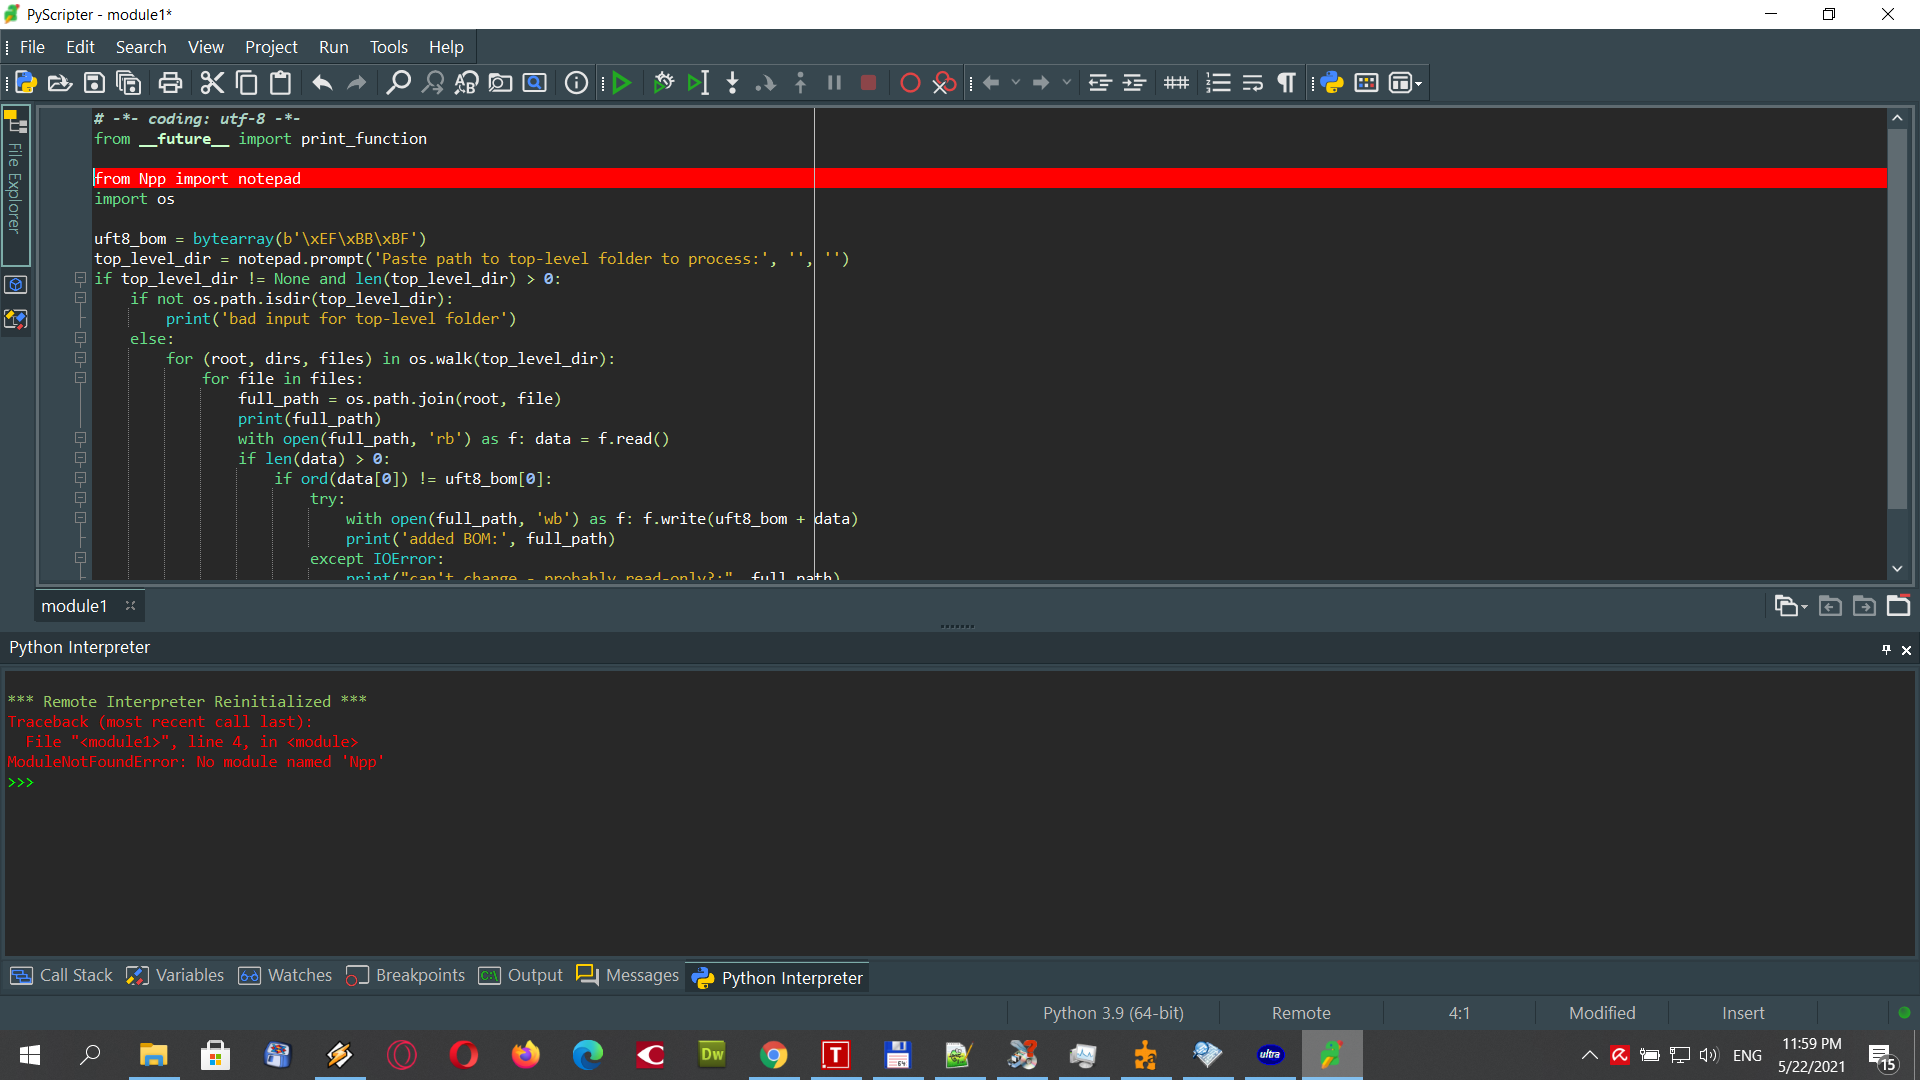Collapse the 'if top_level_dir' code fold
1920x1080 pixels.
(x=80, y=278)
